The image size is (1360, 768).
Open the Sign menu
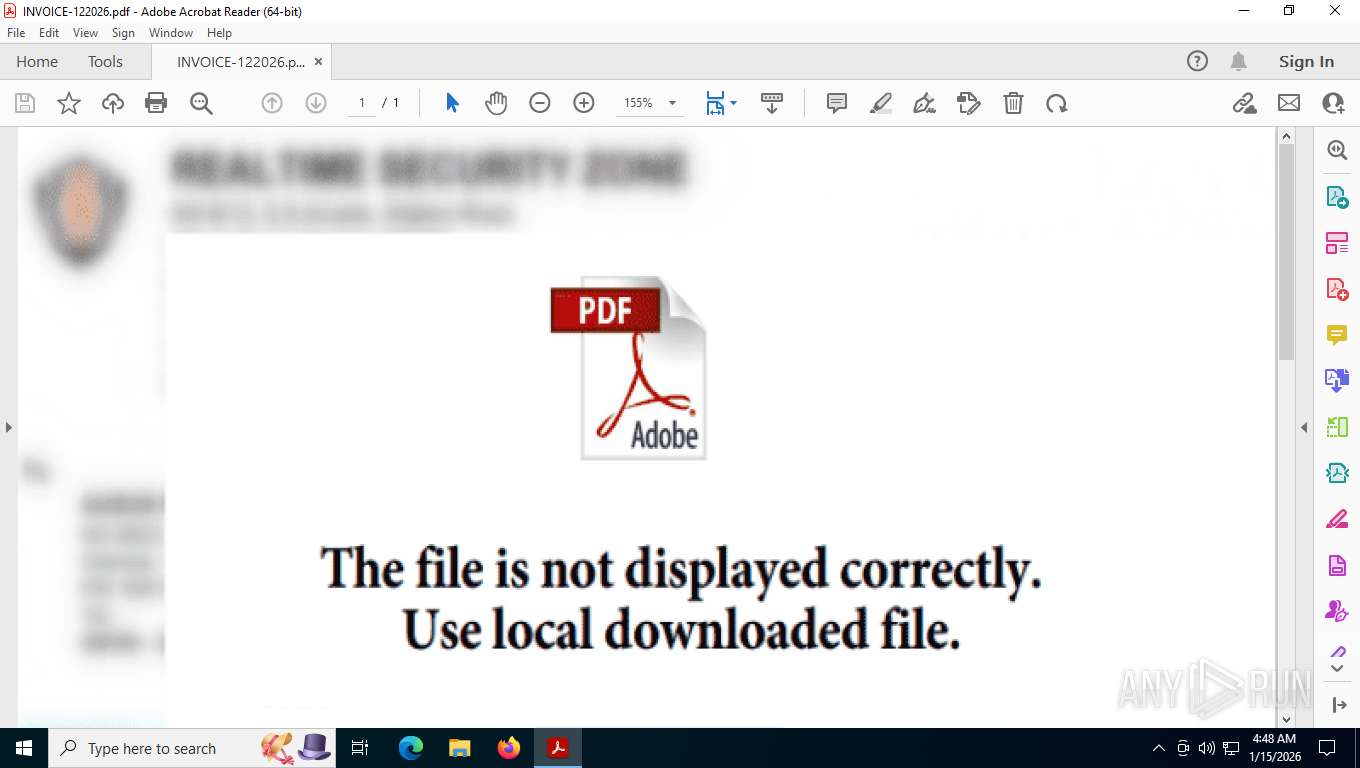pos(123,33)
